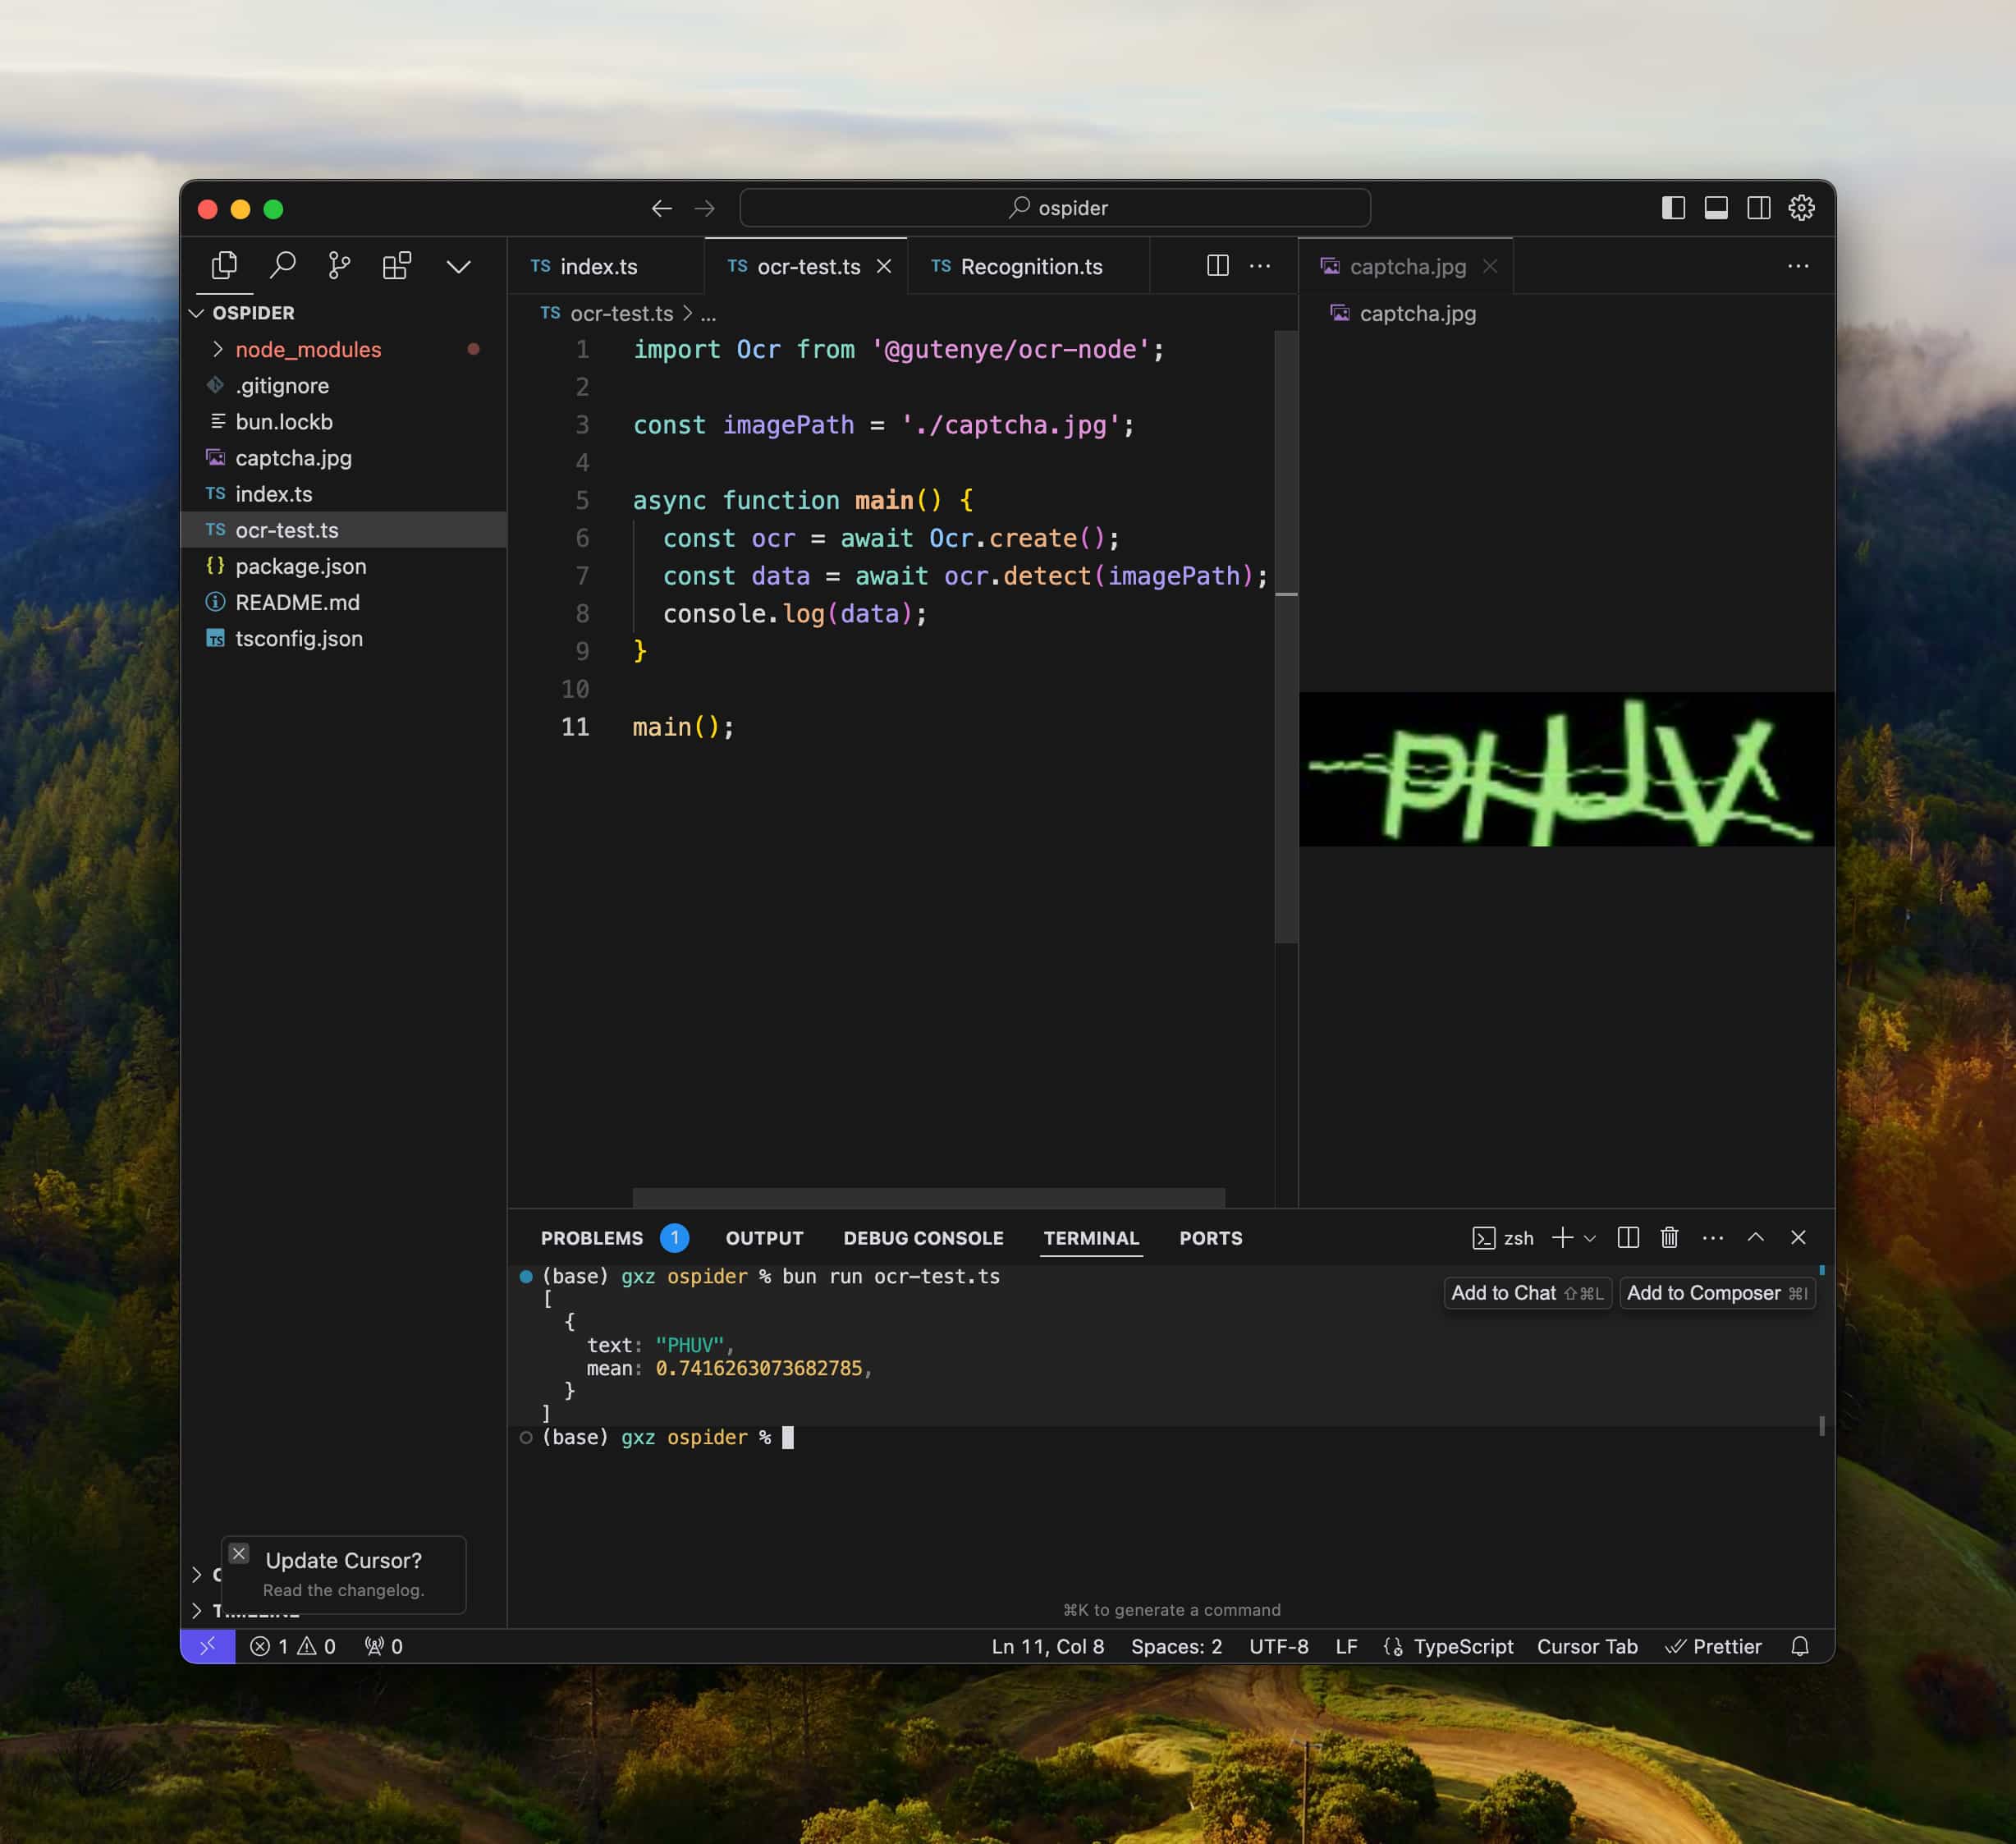The width and height of the screenshot is (2016, 1844).
Task: Click the Add to Composer button
Action: pos(1716,1293)
